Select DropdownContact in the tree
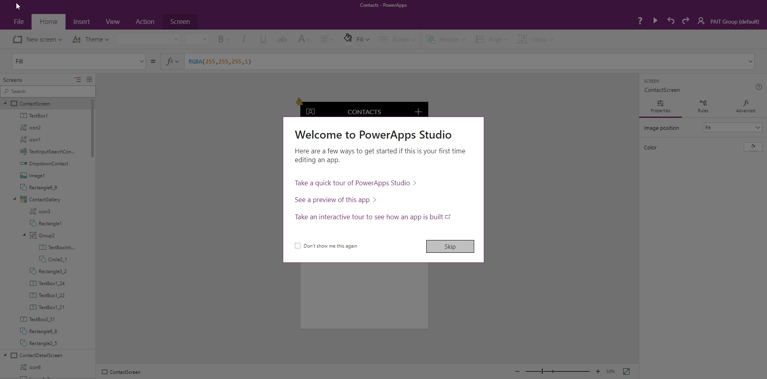 click(48, 164)
